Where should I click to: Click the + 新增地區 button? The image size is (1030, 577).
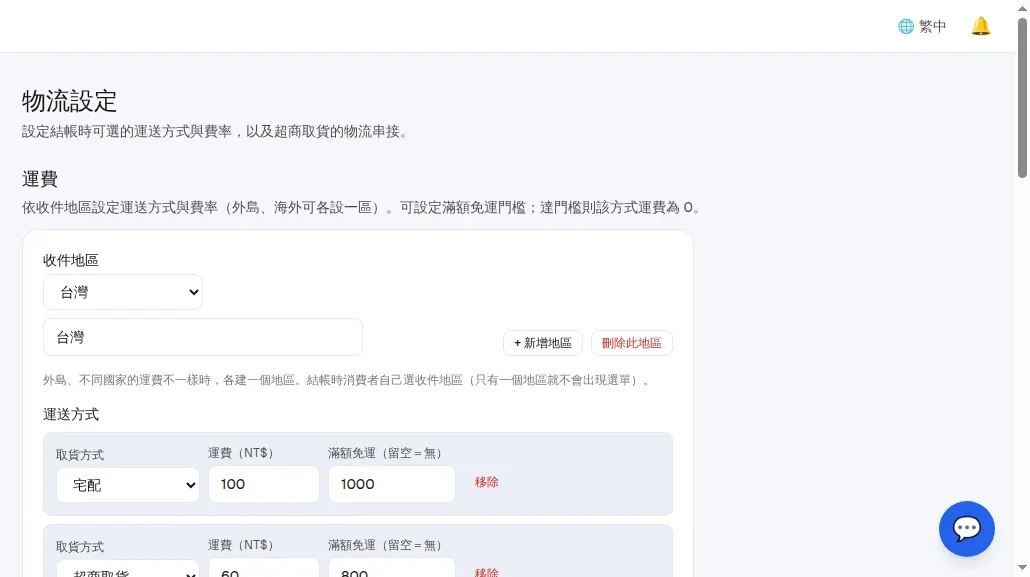543,343
